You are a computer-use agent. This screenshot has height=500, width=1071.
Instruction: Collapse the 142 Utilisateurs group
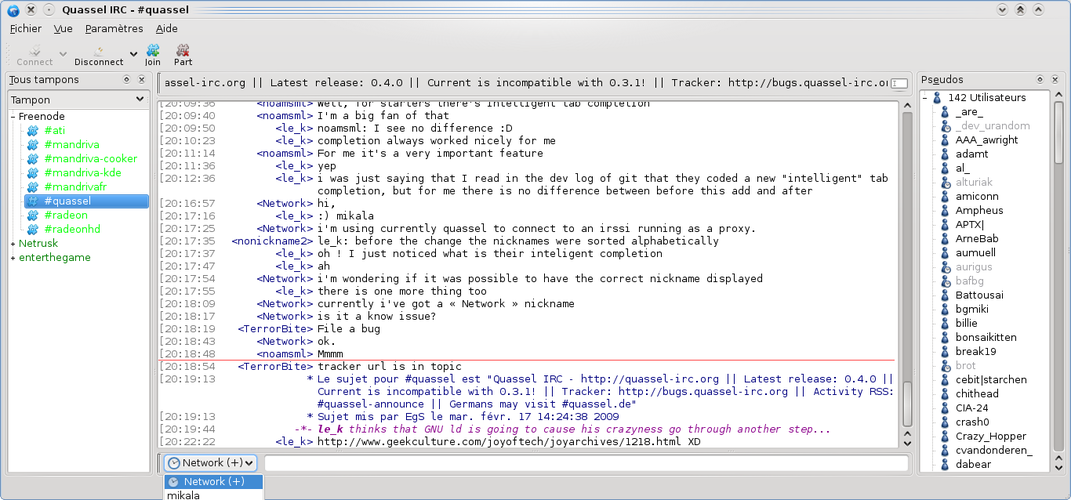tap(925, 98)
